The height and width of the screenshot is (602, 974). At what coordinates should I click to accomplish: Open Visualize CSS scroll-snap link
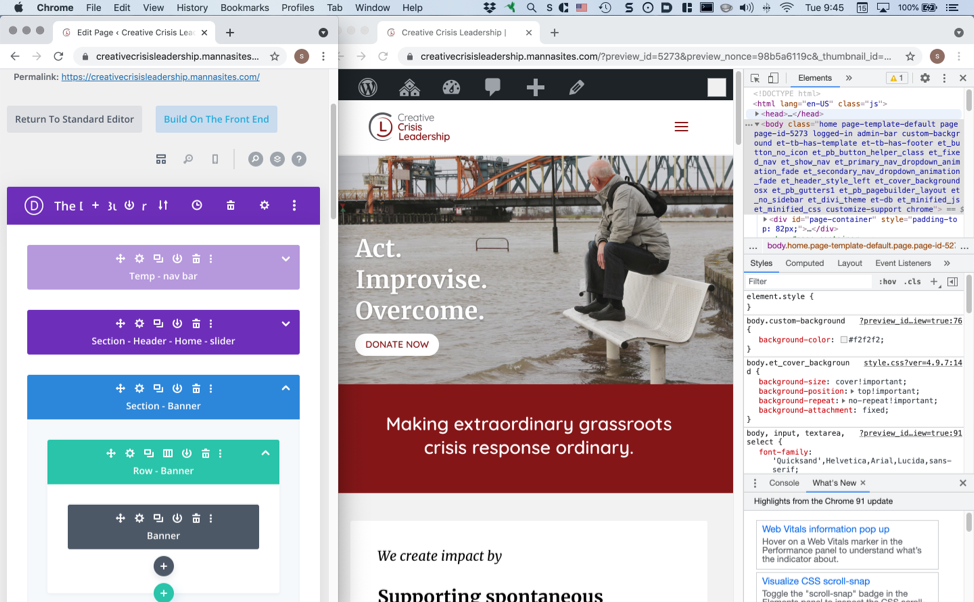(816, 581)
